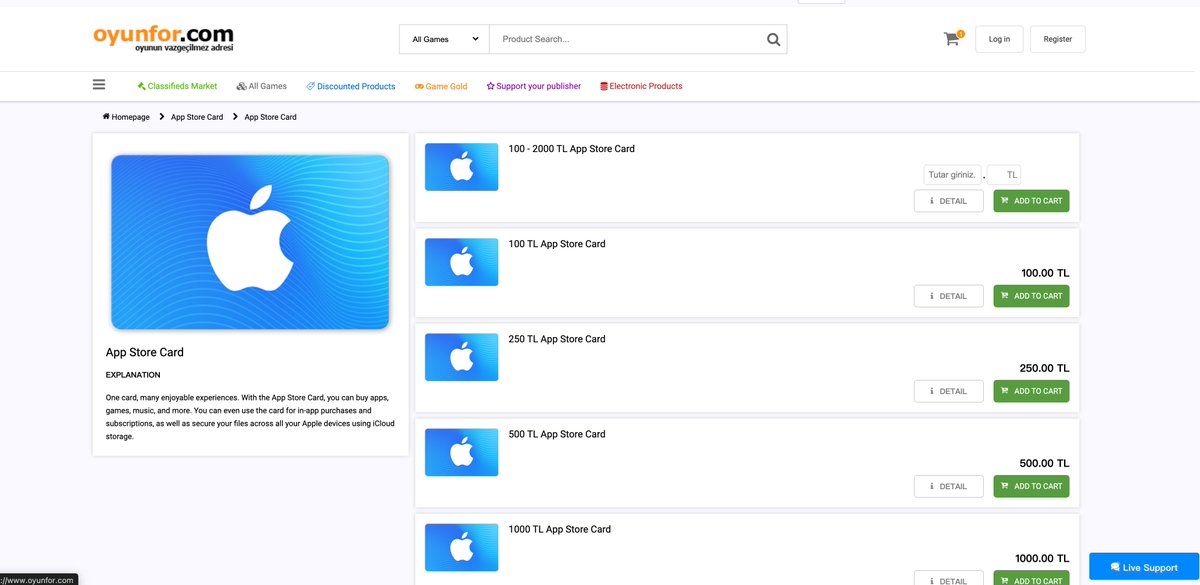The height and width of the screenshot is (585, 1200).
Task: Click the oyunfor.com logo
Action: pyautogui.click(x=163, y=38)
